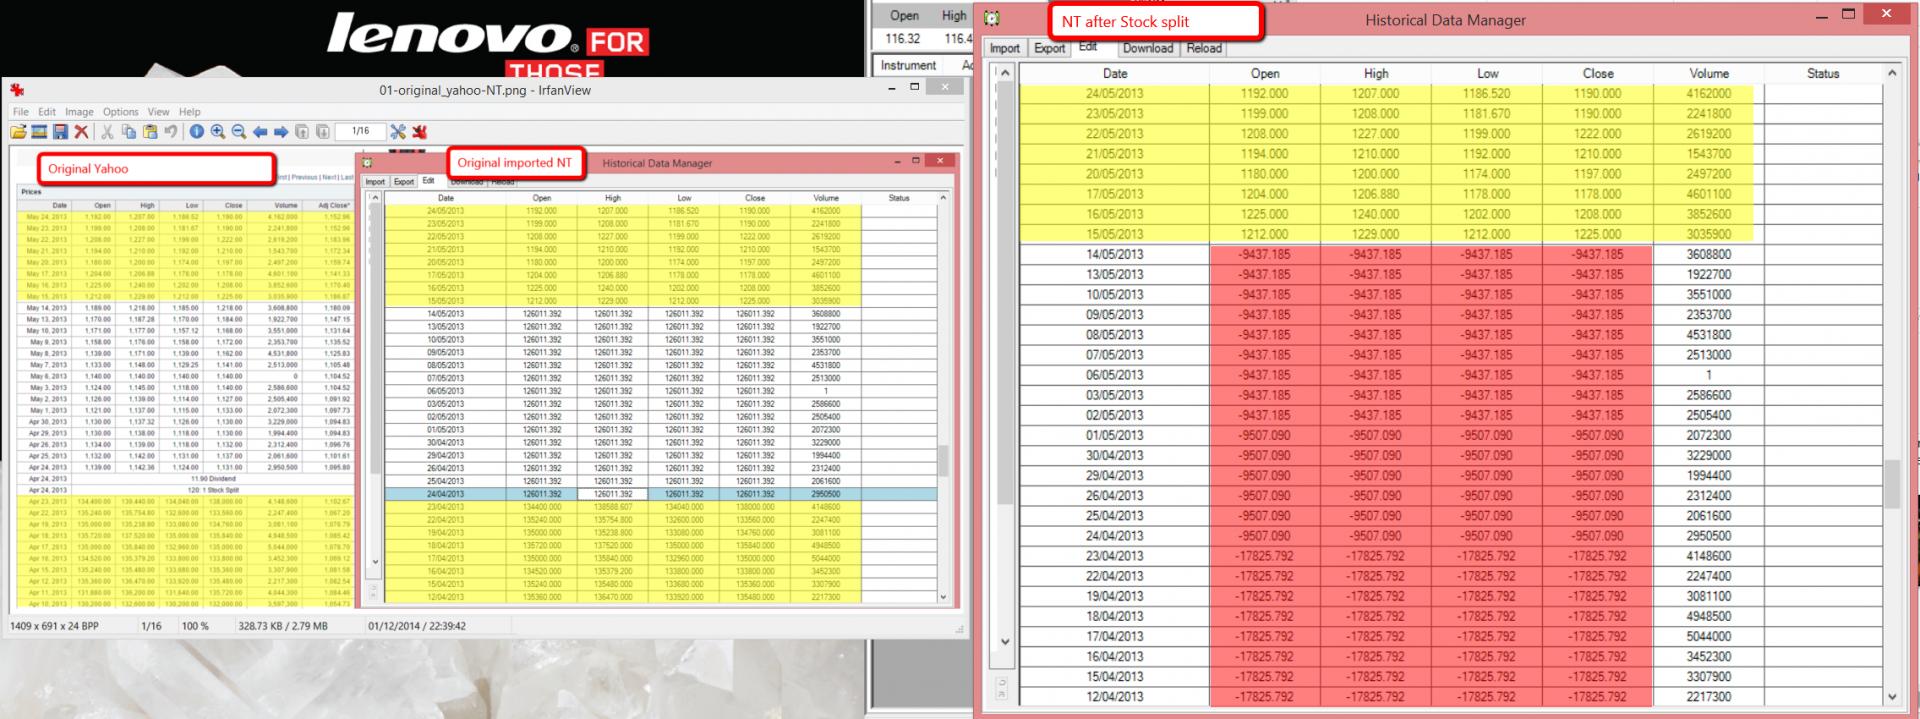
Task: Click status bar date 01/12/2014 / 22:39:42
Action: (416, 626)
